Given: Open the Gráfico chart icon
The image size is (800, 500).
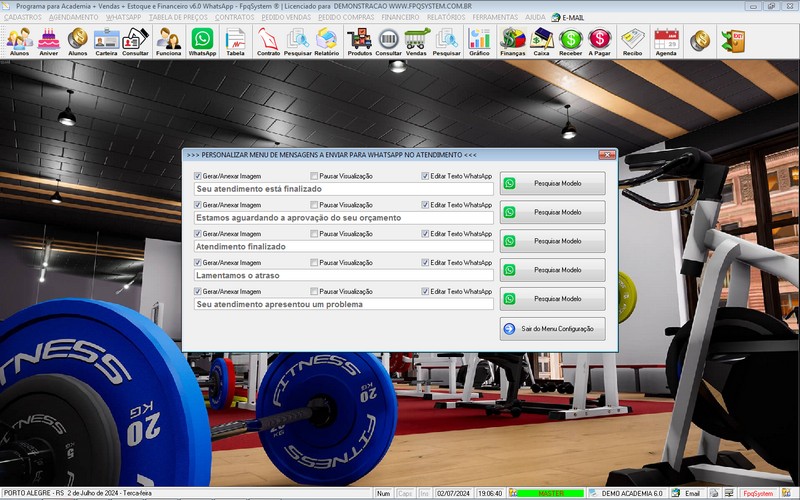Looking at the screenshot, I should coord(479,41).
